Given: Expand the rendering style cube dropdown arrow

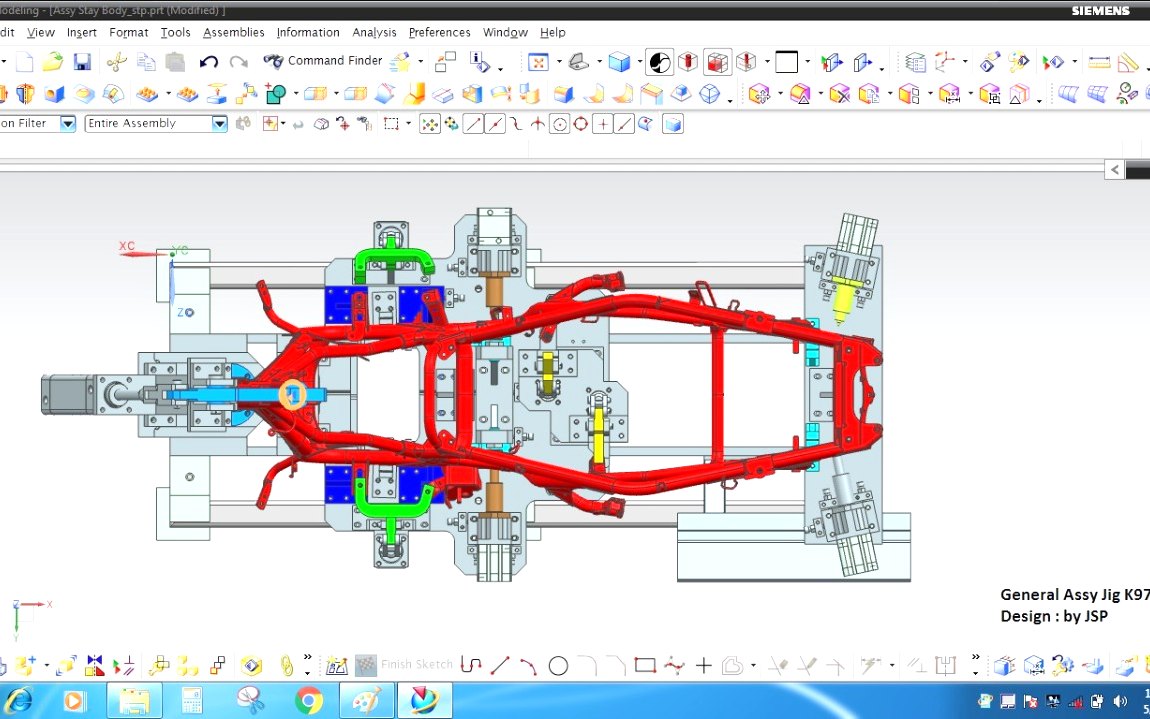Looking at the screenshot, I should coord(638,62).
